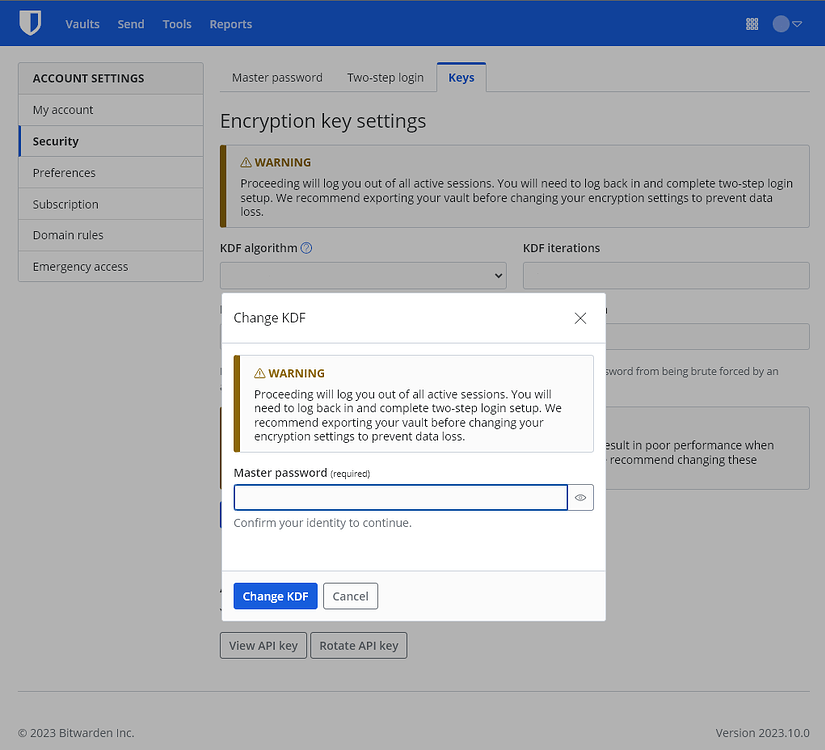Open the KDF algorithm dropdown
825x750 pixels.
tap(363, 275)
